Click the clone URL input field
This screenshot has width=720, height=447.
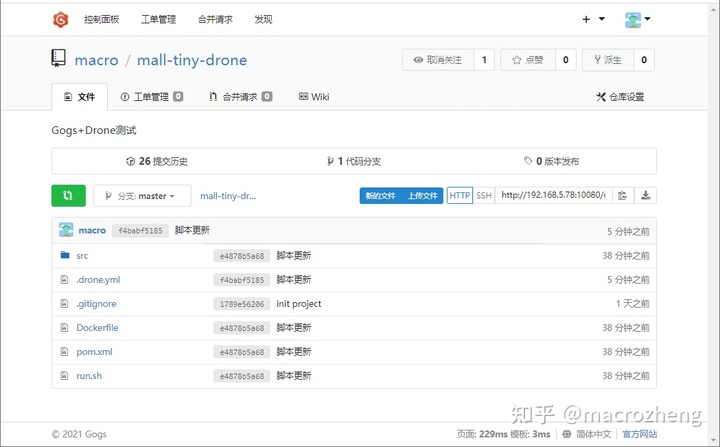(553, 196)
